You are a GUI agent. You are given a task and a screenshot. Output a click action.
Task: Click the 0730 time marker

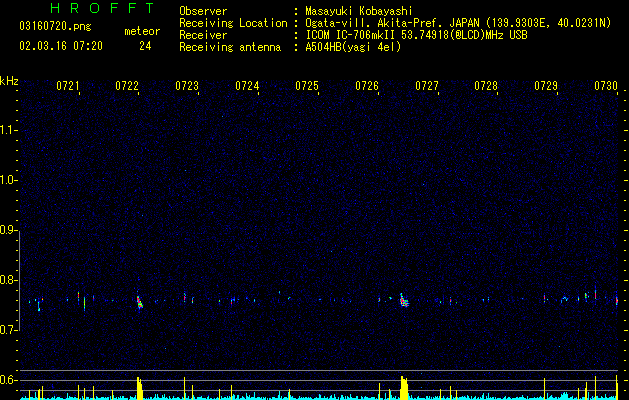point(606,86)
